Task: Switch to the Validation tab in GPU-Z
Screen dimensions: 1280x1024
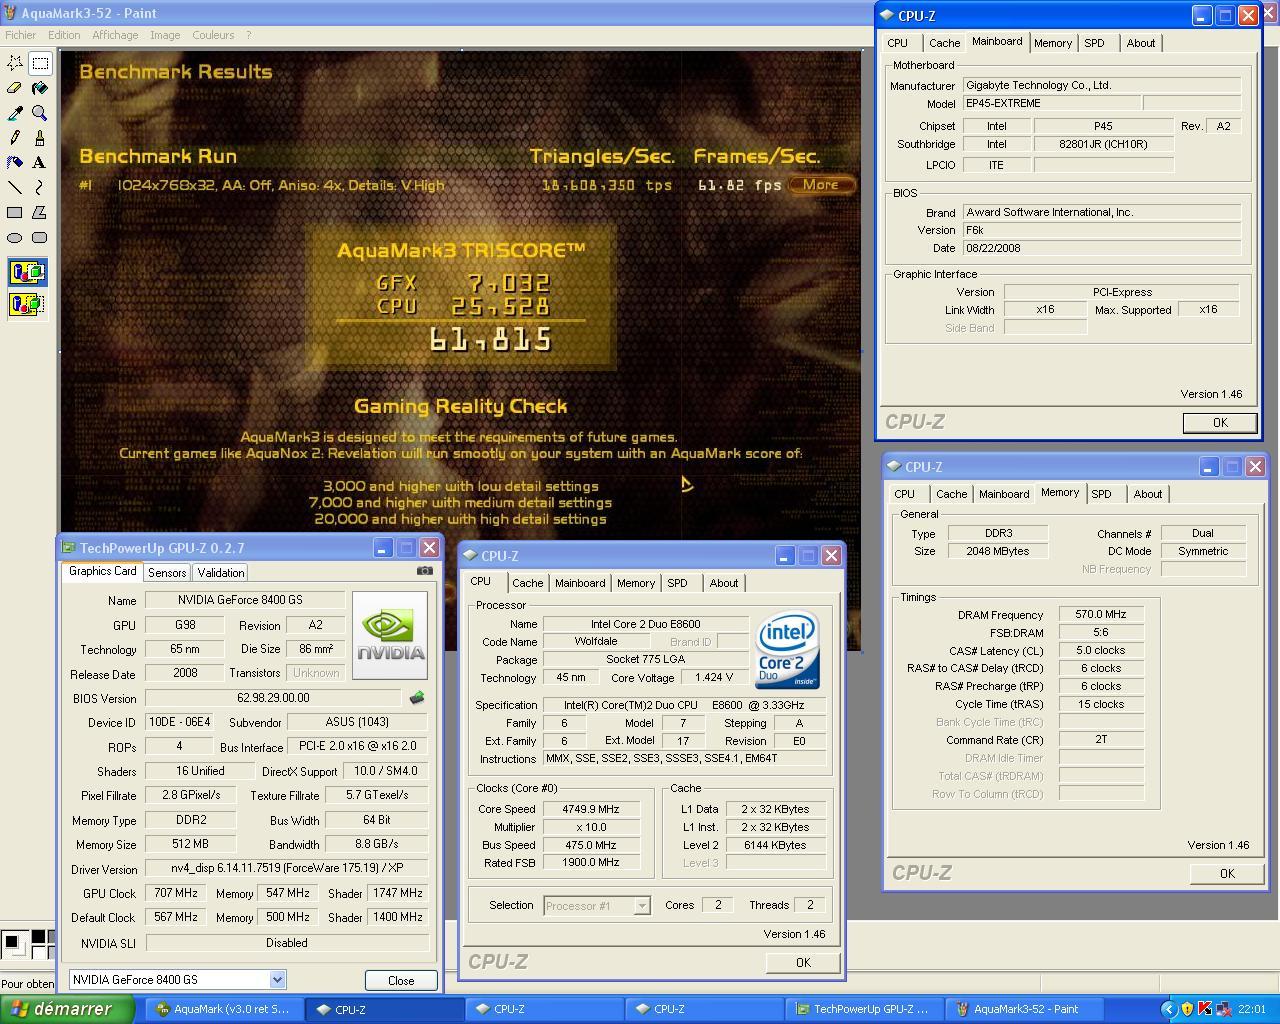Action: 220,573
